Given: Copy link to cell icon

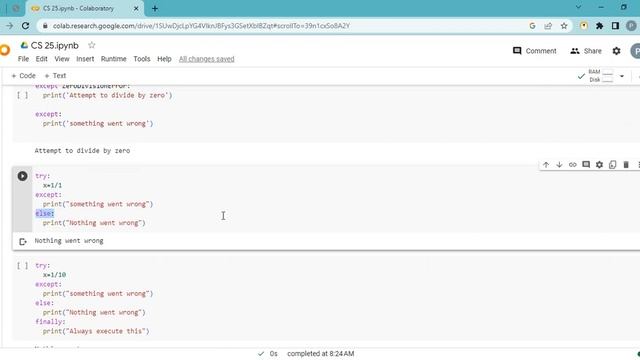Looking at the screenshot, I should coord(573,165).
